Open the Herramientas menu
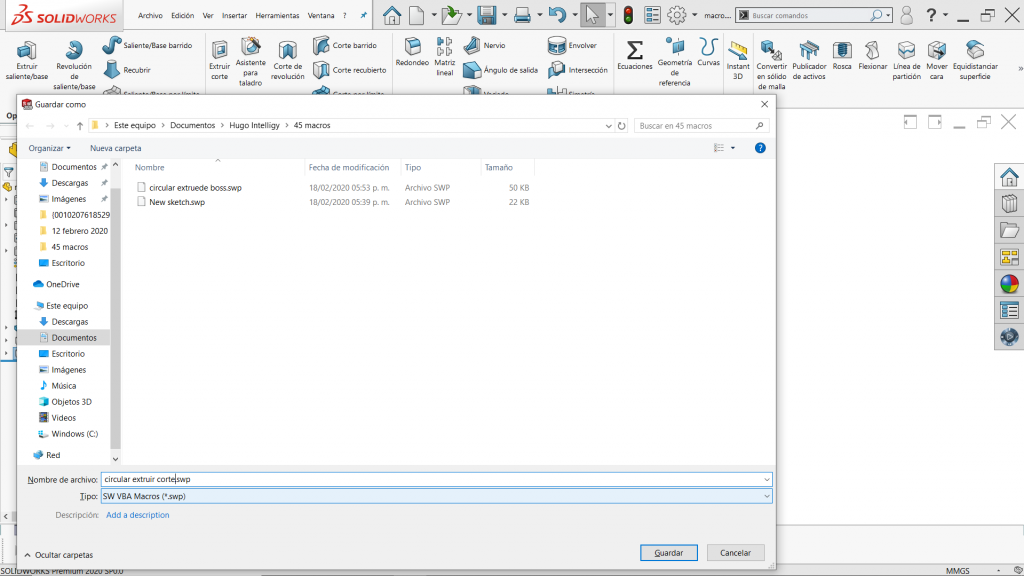The width and height of the screenshot is (1024, 576). (x=277, y=15)
